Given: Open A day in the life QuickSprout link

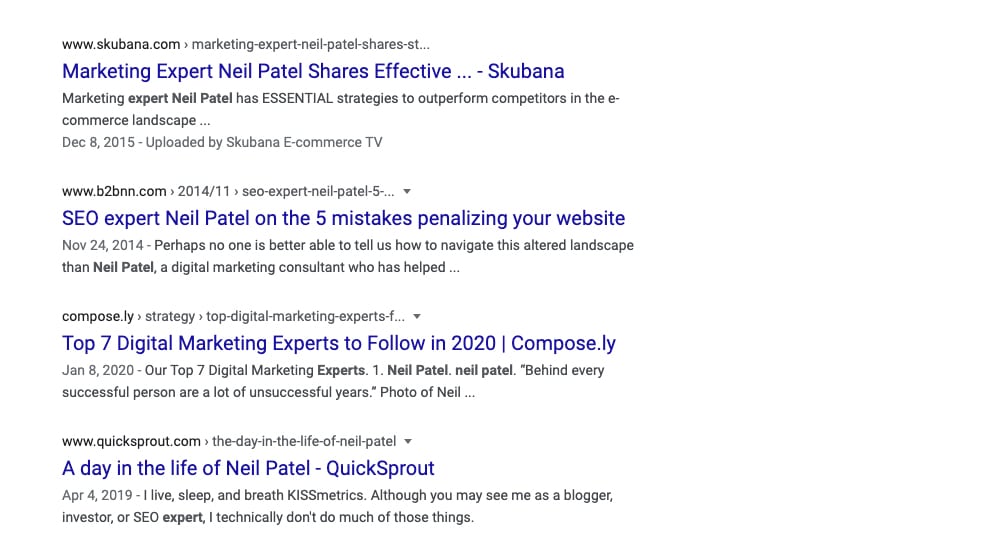Looking at the screenshot, I should pos(248,468).
